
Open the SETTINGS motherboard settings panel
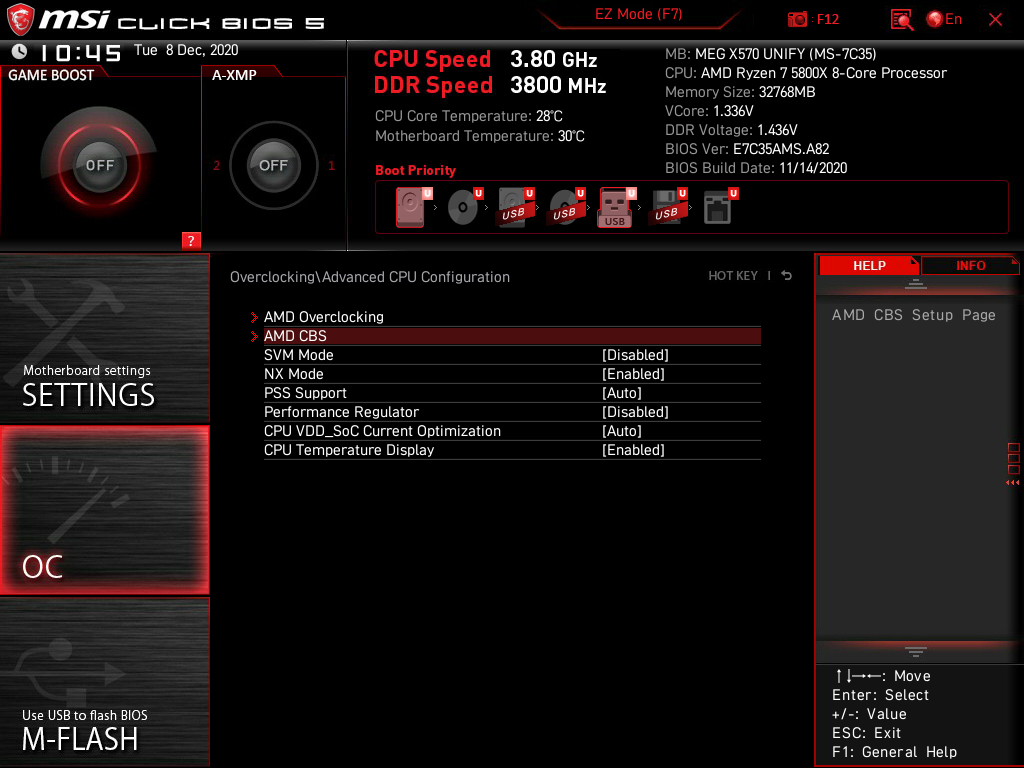coord(104,338)
